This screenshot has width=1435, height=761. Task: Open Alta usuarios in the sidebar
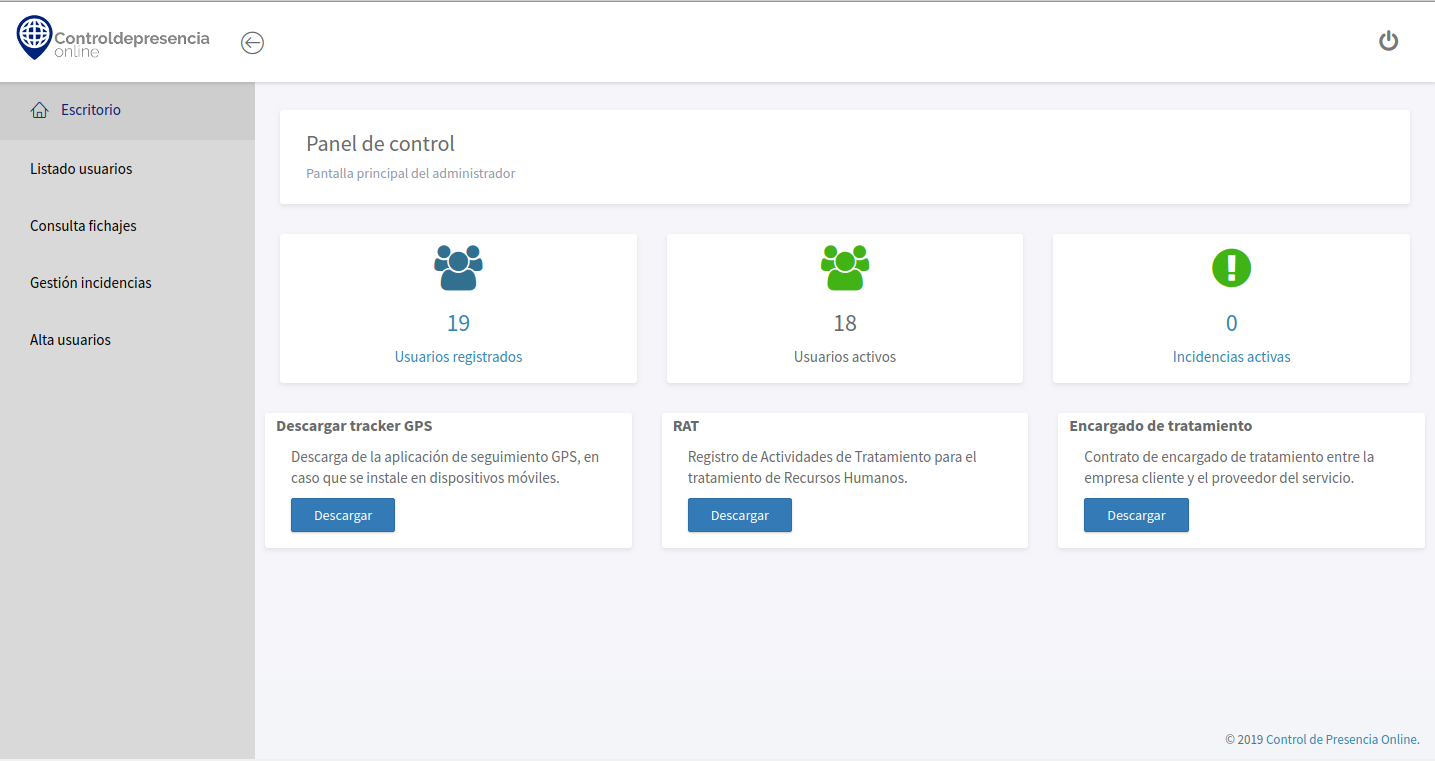point(70,339)
